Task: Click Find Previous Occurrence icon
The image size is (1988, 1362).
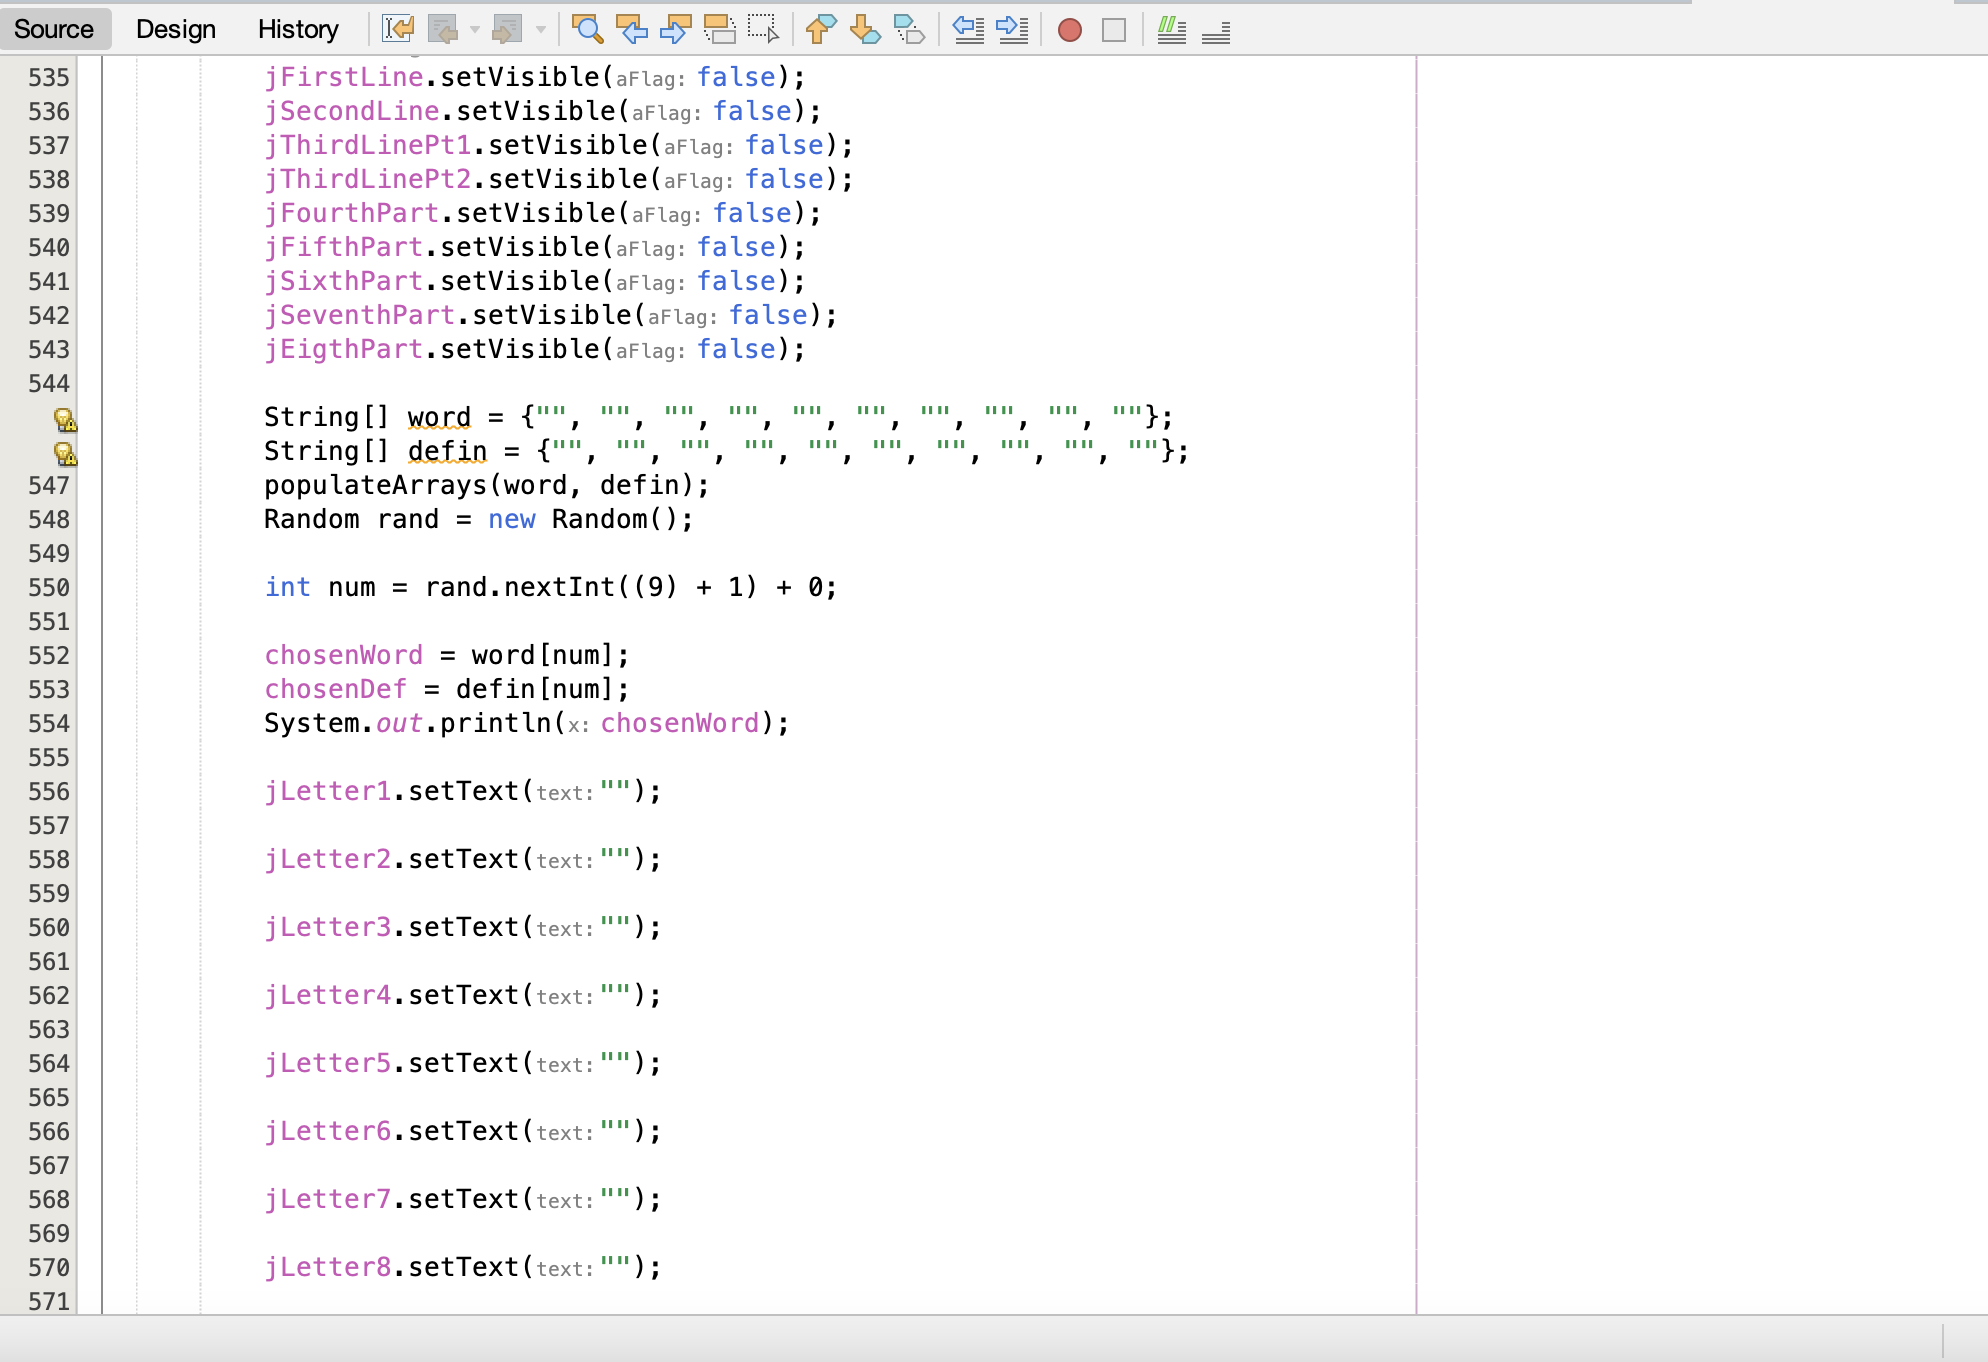Action: click(631, 29)
